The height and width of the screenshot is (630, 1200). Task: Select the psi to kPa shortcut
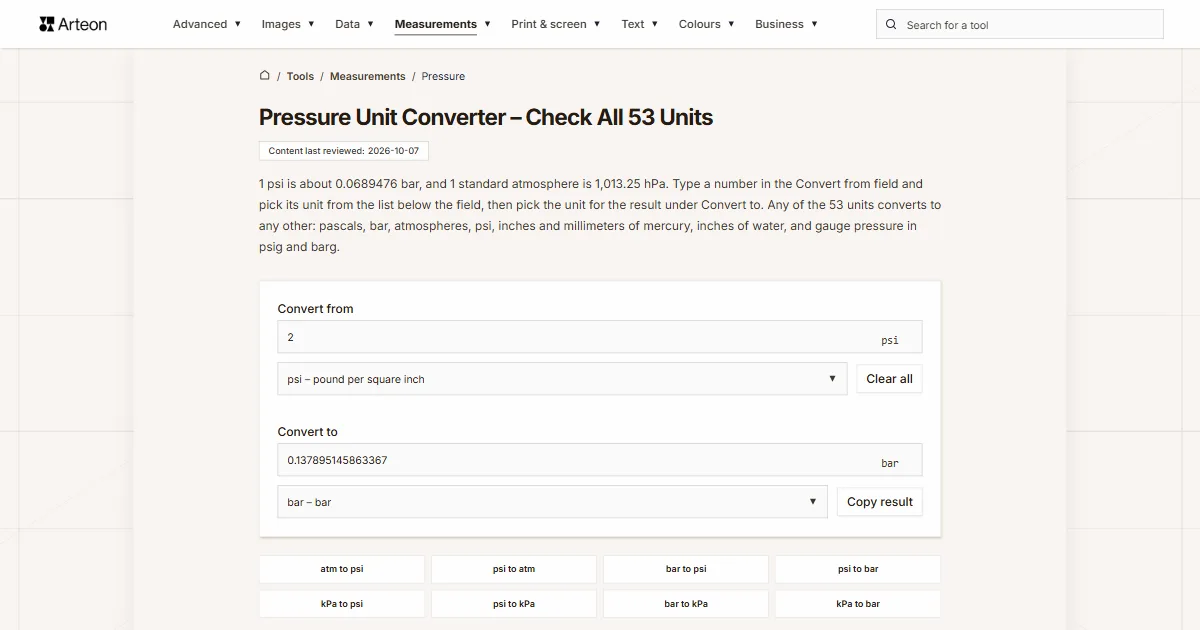pos(514,604)
